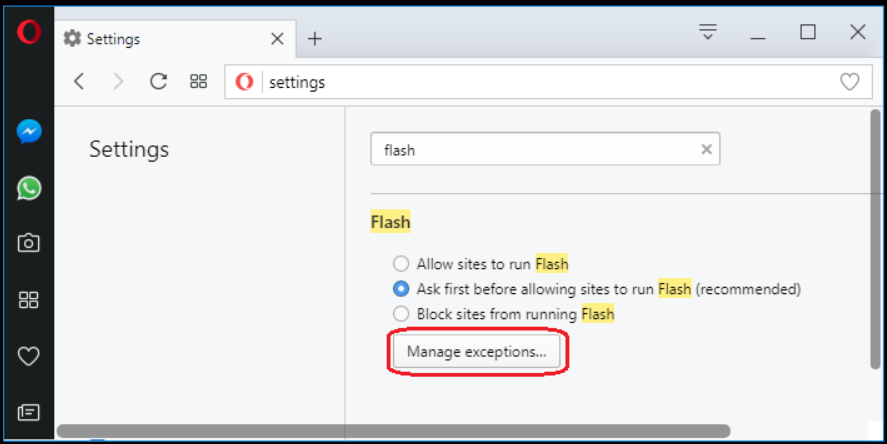The width and height of the screenshot is (887, 444).
Task: Reload the settings page
Action: [x=158, y=82]
